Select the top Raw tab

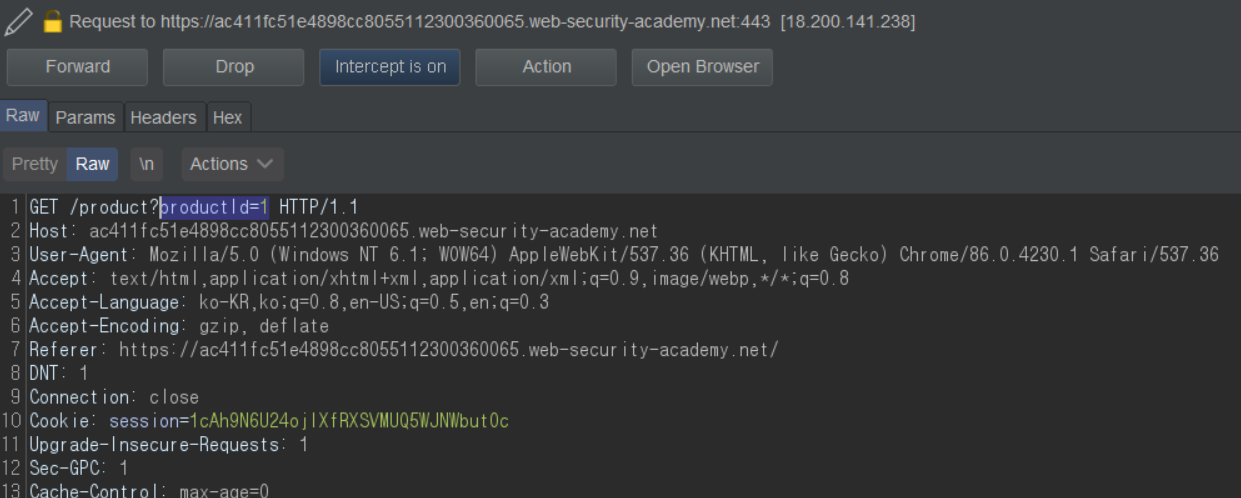pyautogui.click(x=22, y=116)
